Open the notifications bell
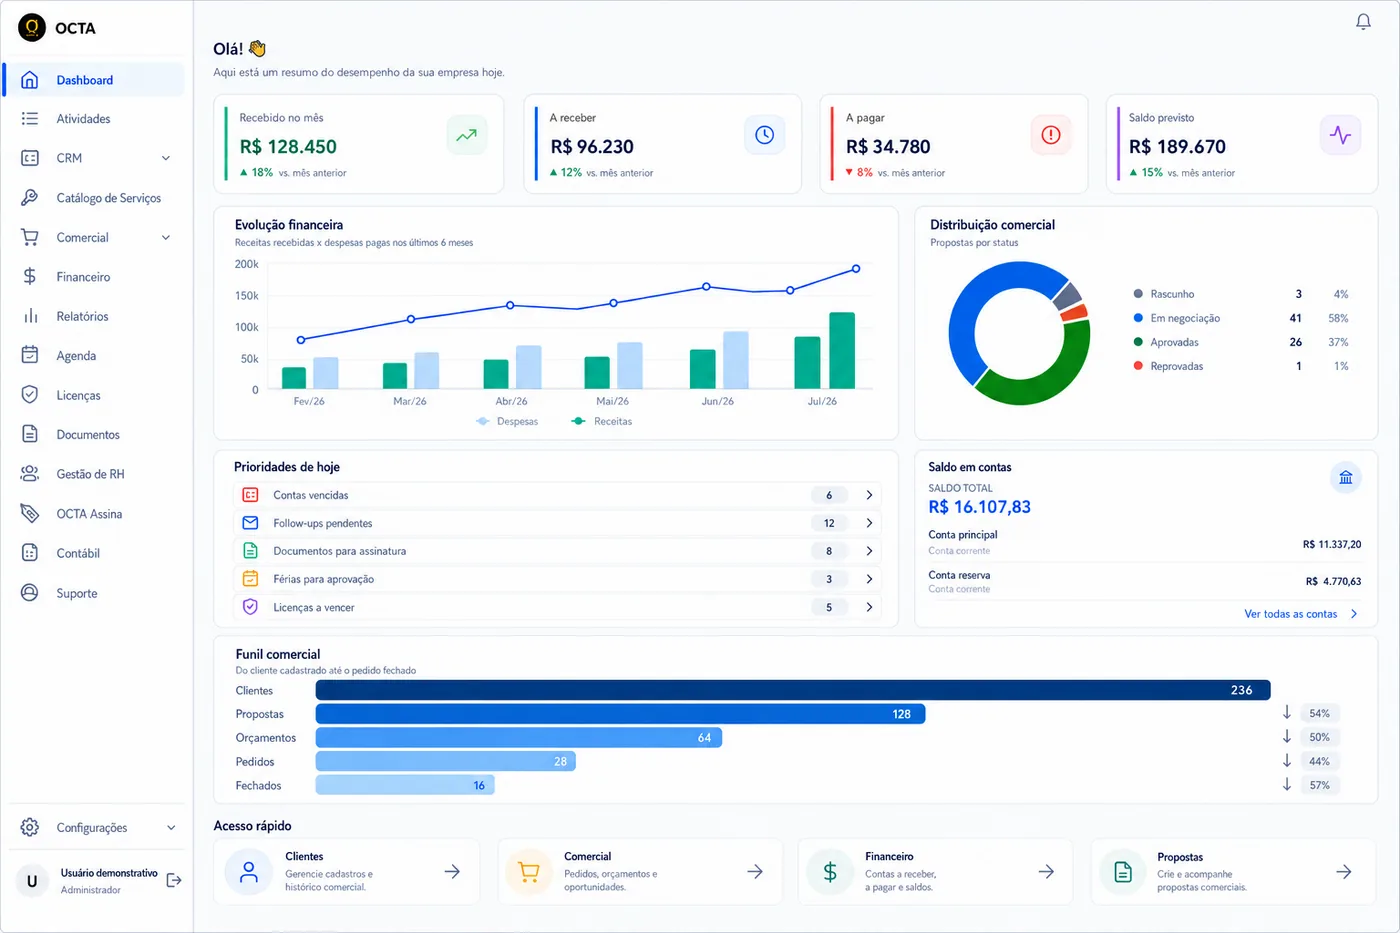This screenshot has width=1400, height=933. [x=1363, y=22]
